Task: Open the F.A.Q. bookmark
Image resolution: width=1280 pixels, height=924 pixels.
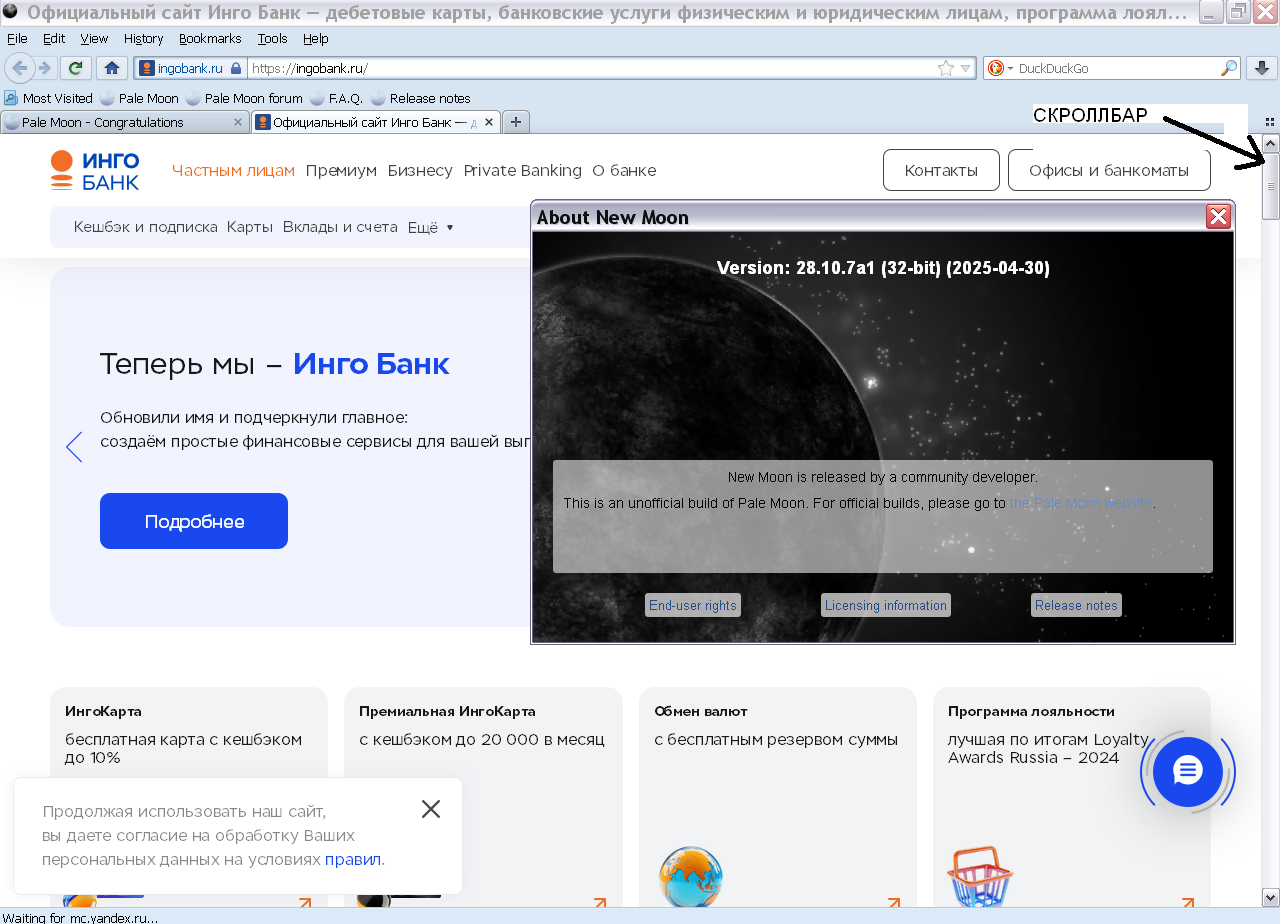Action: point(336,98)
